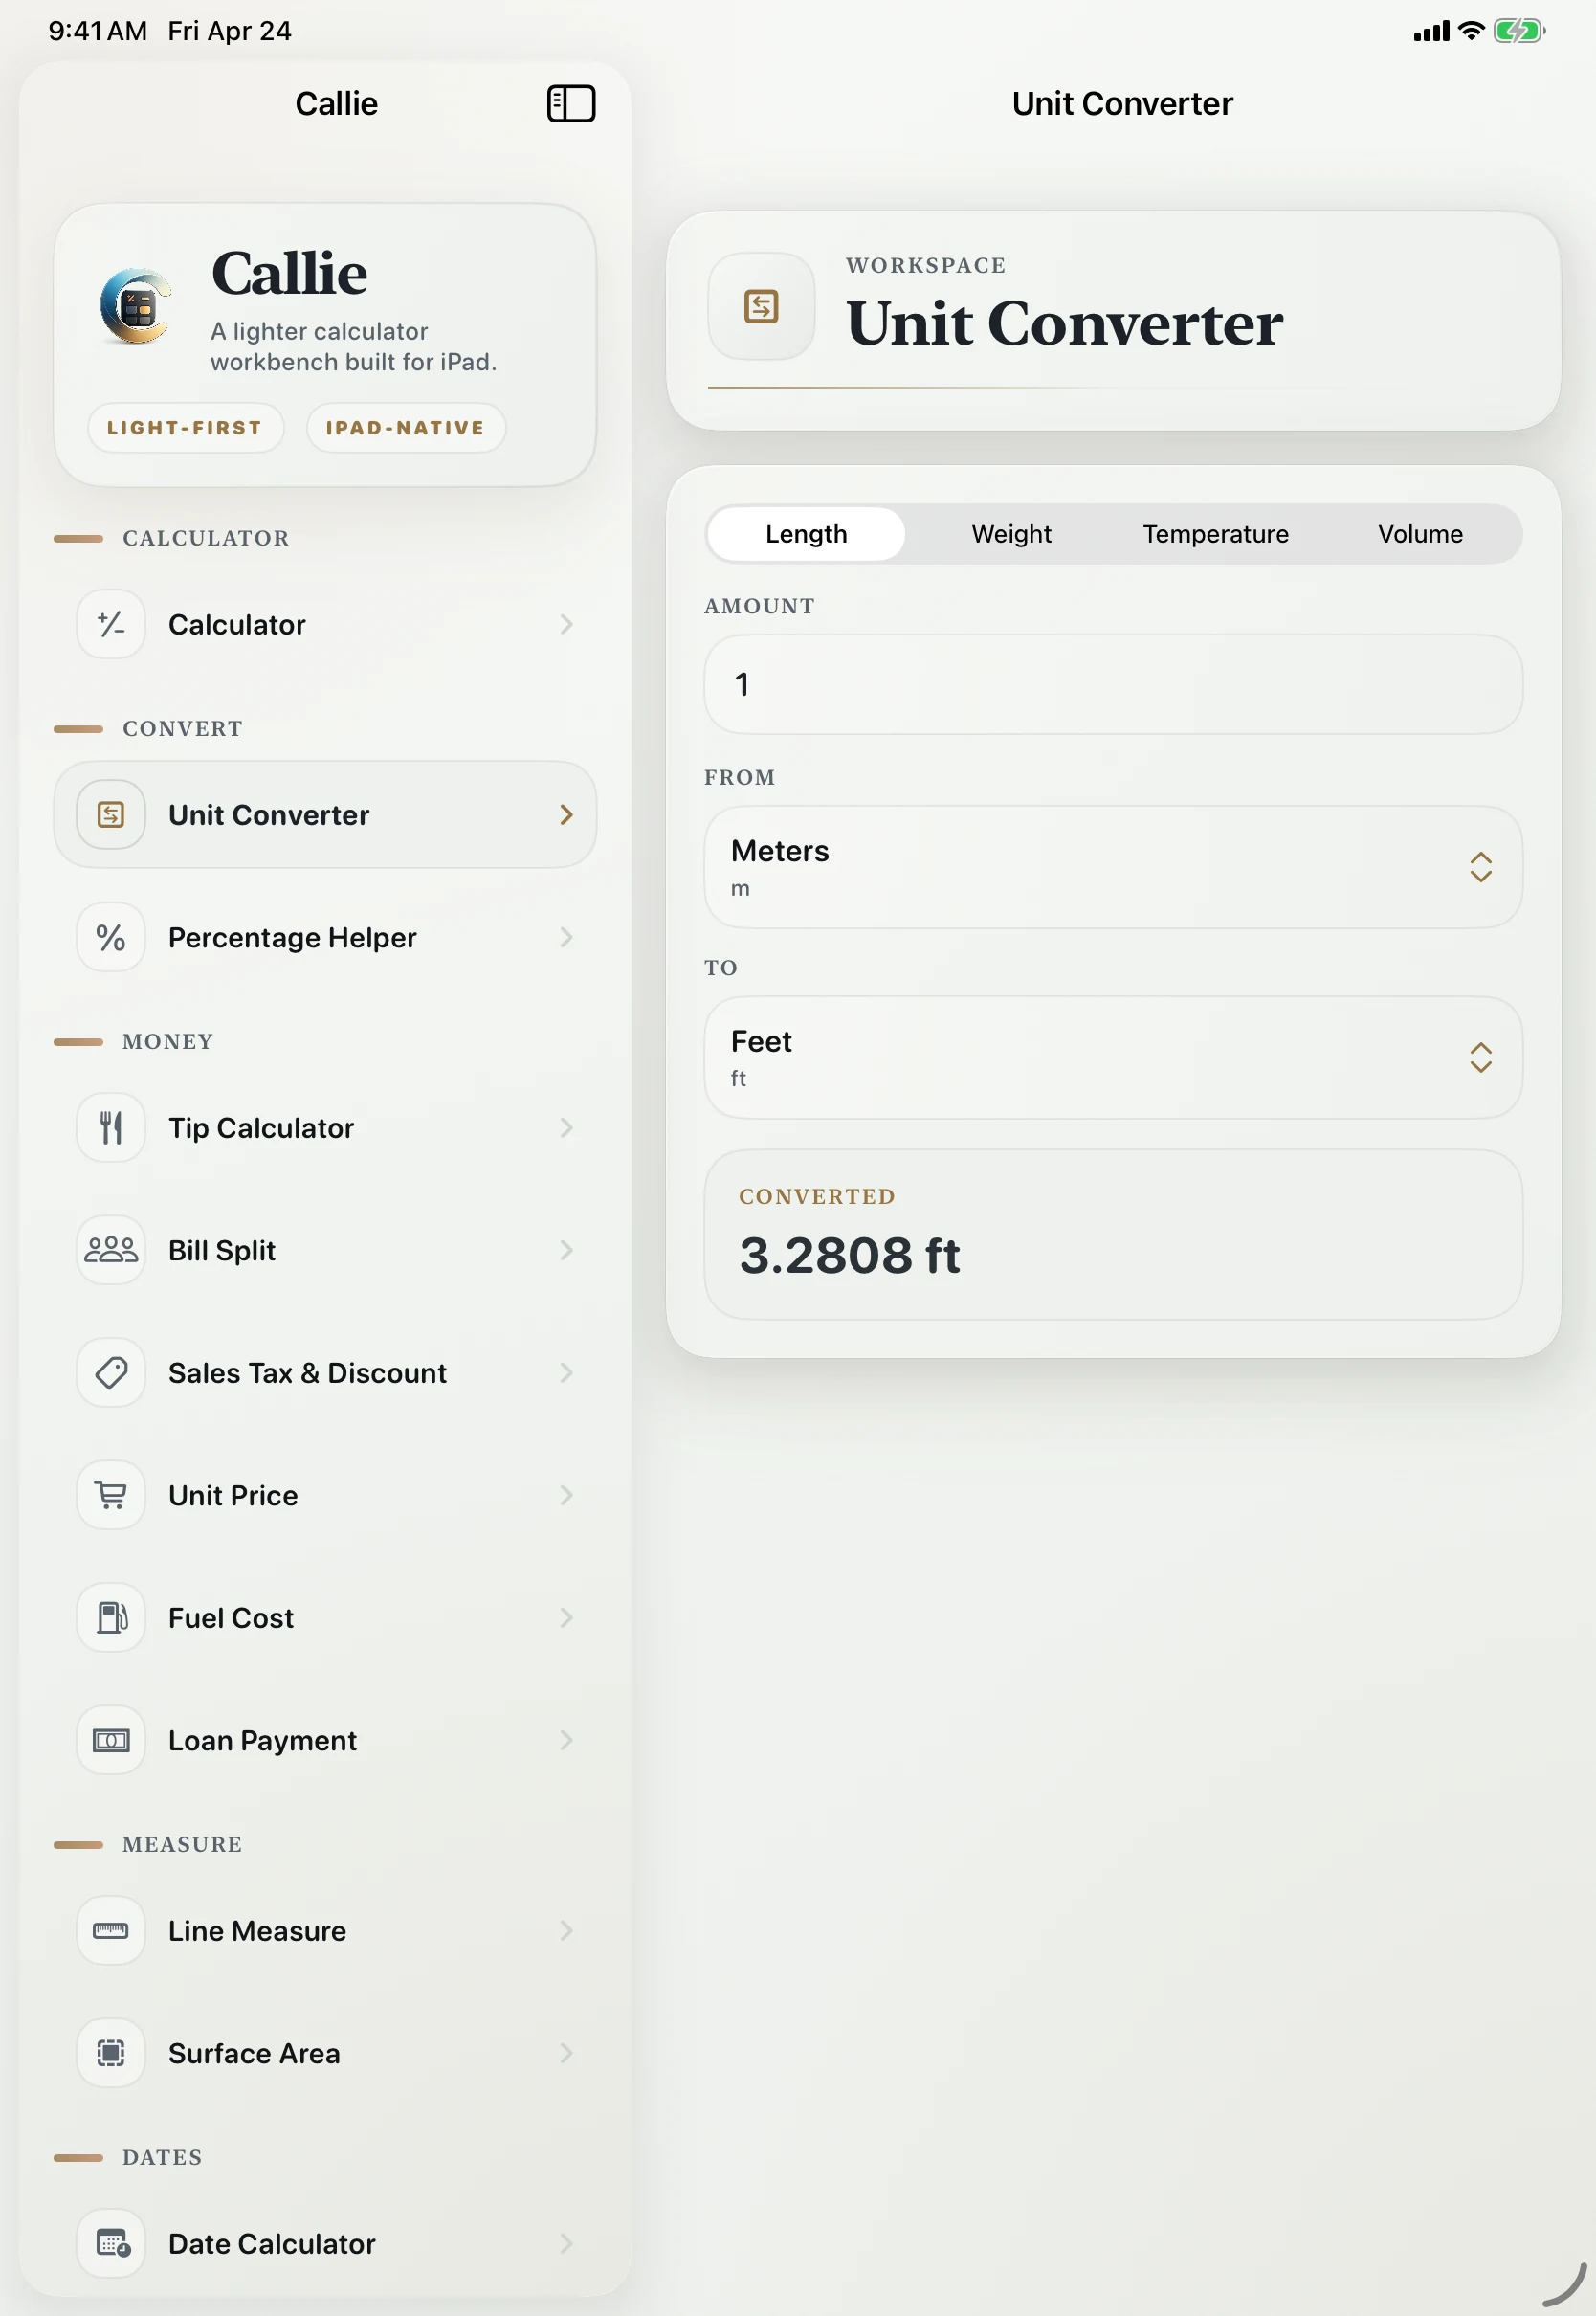Check the battery status icon
Viewport: 1596px width, 2316px height.
1519,31
